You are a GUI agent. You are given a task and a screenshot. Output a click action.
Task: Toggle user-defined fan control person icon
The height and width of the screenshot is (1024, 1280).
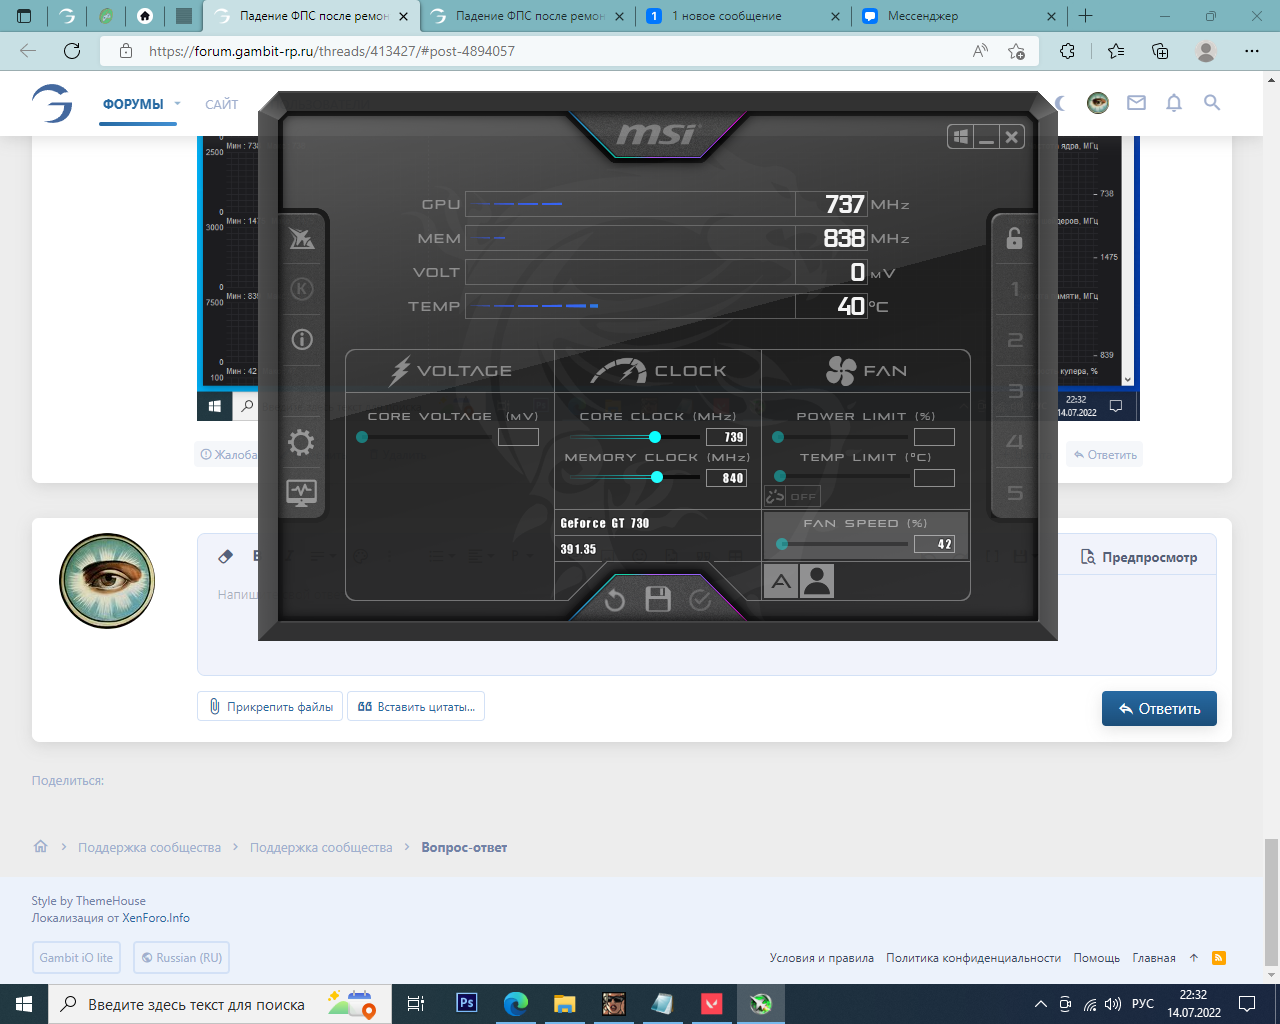tap(817, 581)
